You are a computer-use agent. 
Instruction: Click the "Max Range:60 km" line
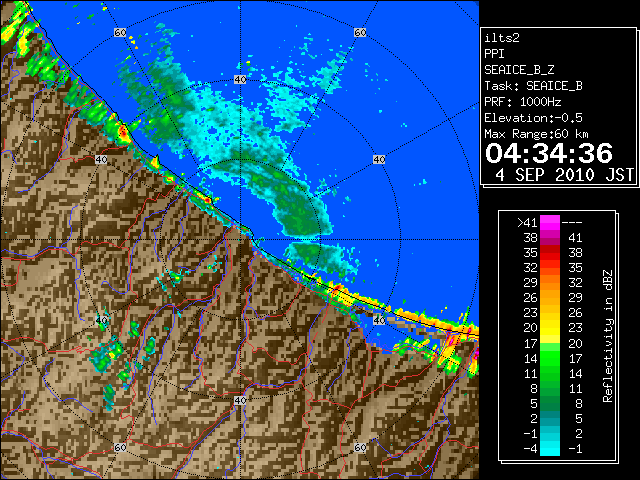(x=536, y=134)
